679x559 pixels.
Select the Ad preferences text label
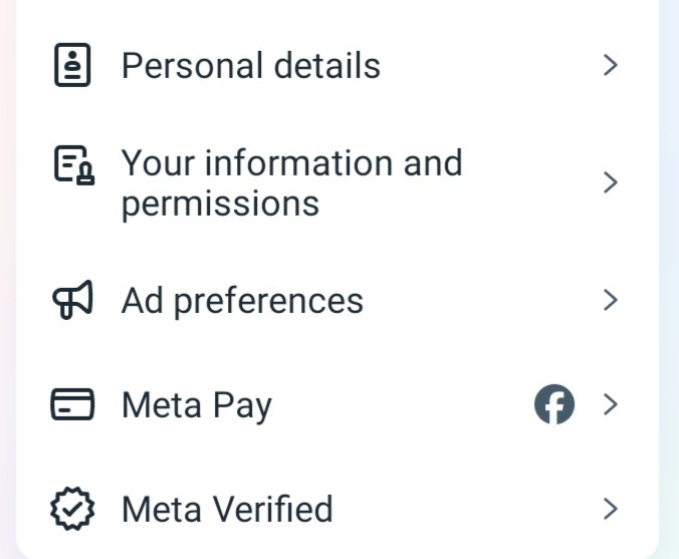click(242, 301)
